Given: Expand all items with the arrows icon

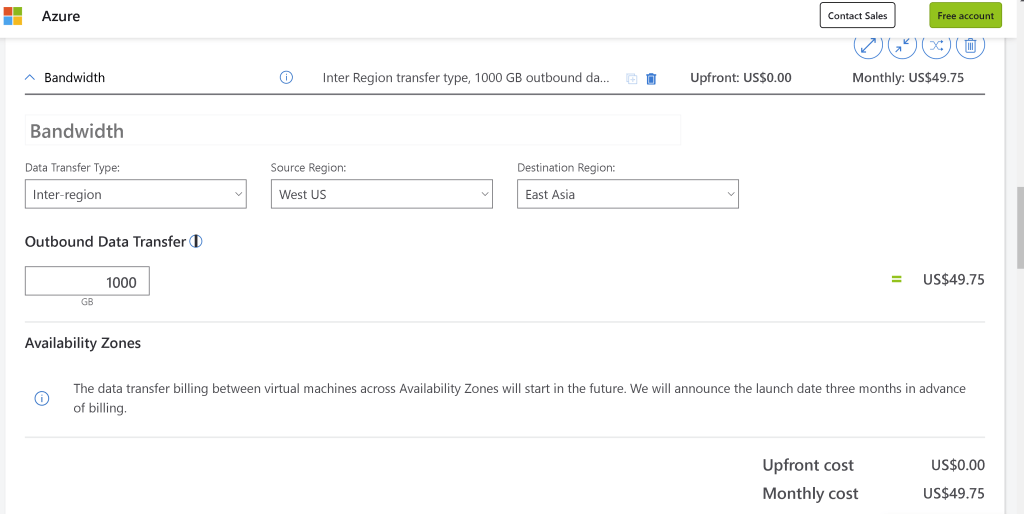Looking at the screenshot, I should coord(868,46).
